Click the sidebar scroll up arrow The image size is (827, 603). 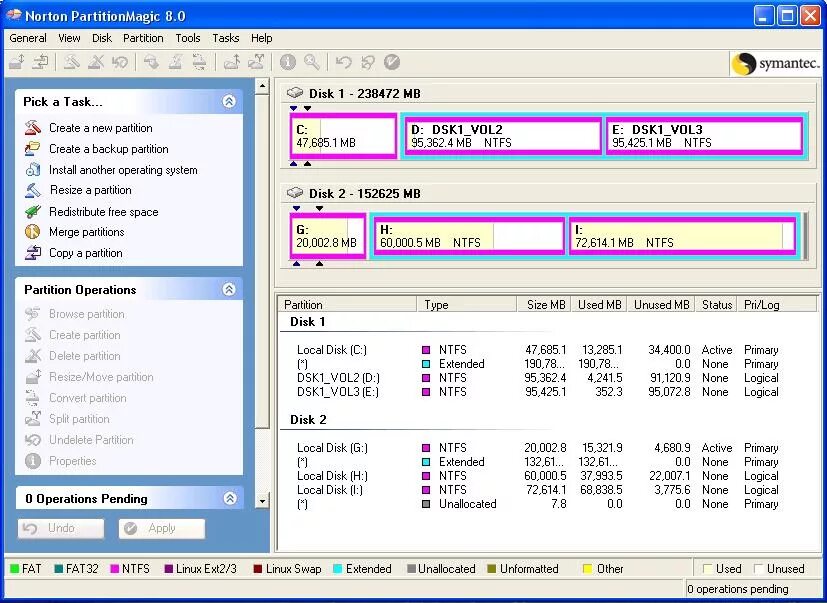point(262,86)
